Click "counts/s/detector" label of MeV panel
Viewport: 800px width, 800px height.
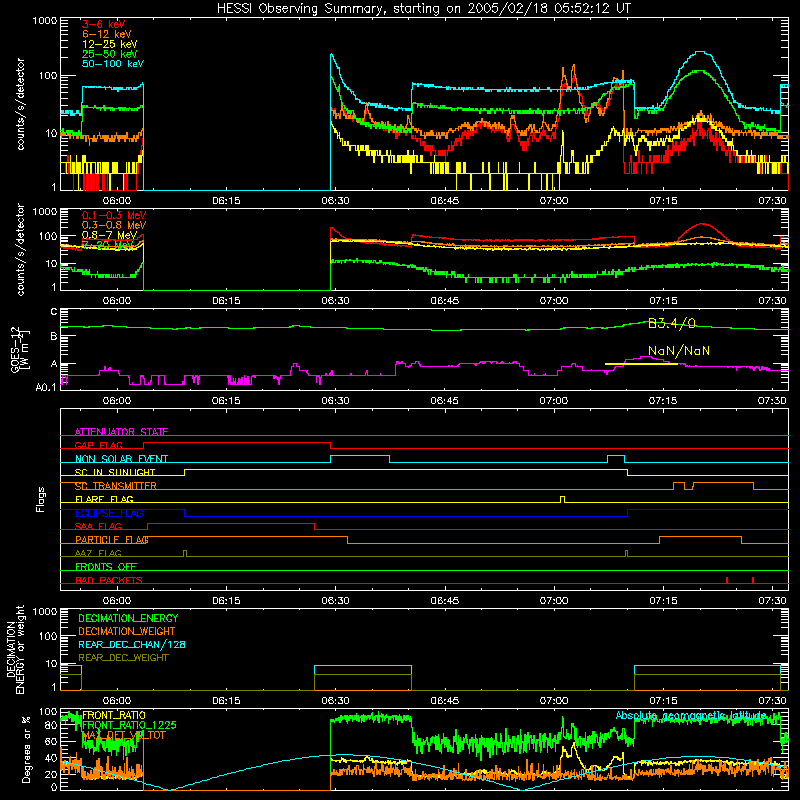(x=20, y=249)
